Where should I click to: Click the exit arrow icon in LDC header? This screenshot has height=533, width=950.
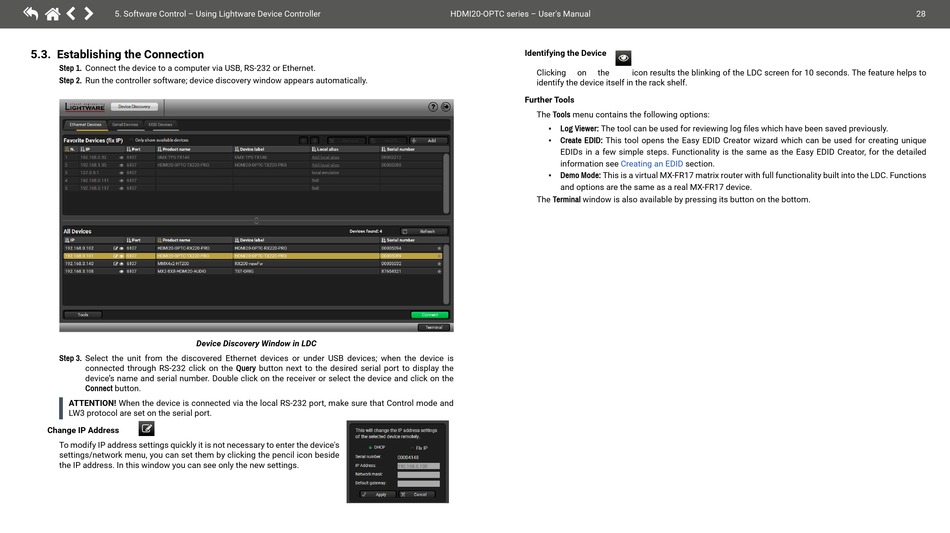(x=445, y=107)
